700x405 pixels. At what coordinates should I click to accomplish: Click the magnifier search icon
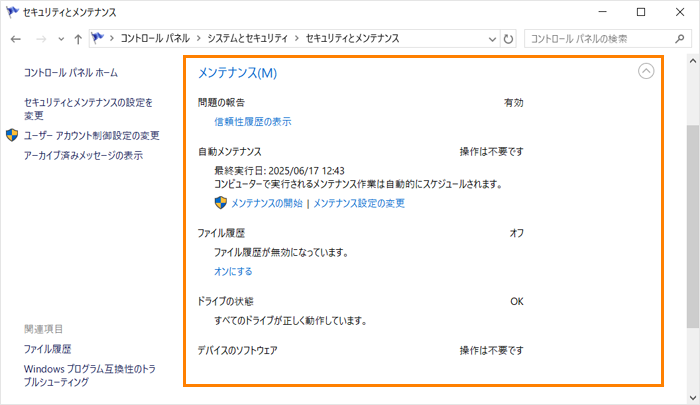coord(679,39)
